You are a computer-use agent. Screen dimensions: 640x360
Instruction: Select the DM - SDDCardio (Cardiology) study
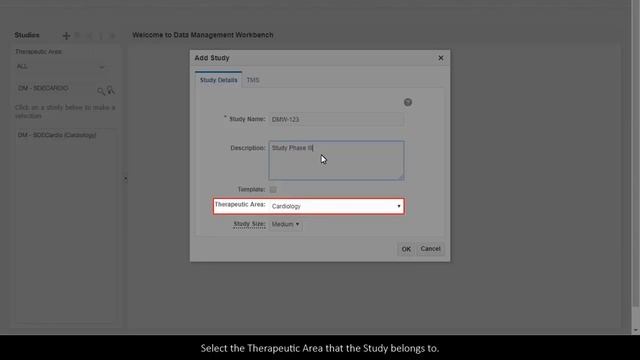(x=57, y=135)
